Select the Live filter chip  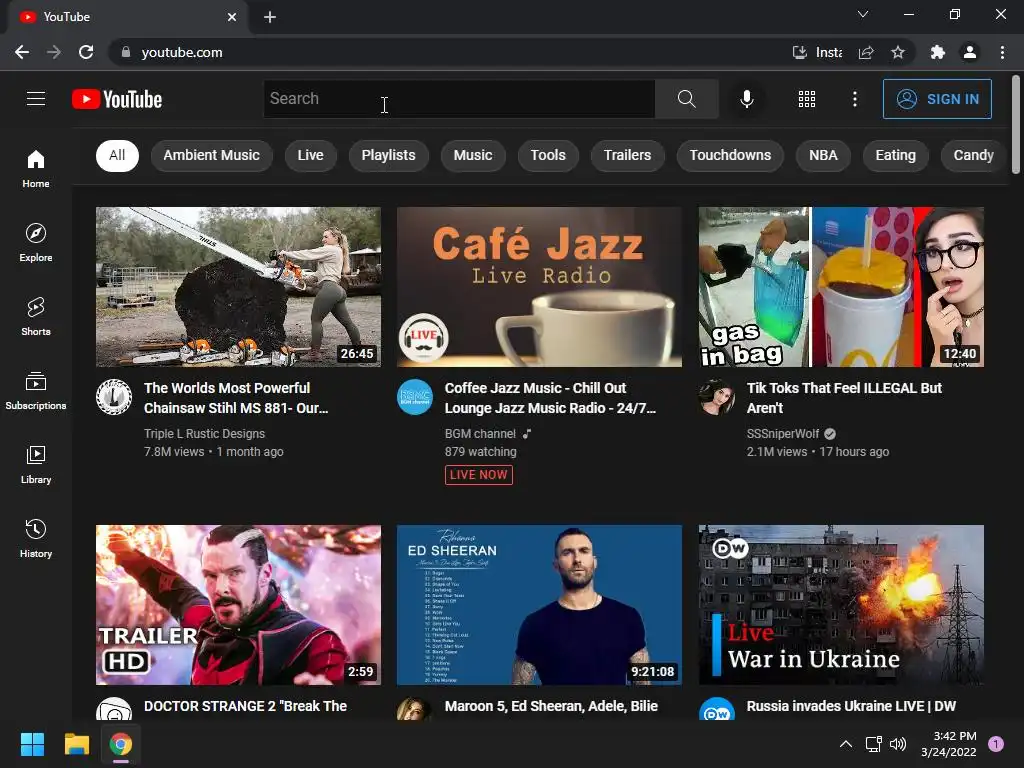coord(310,155)
